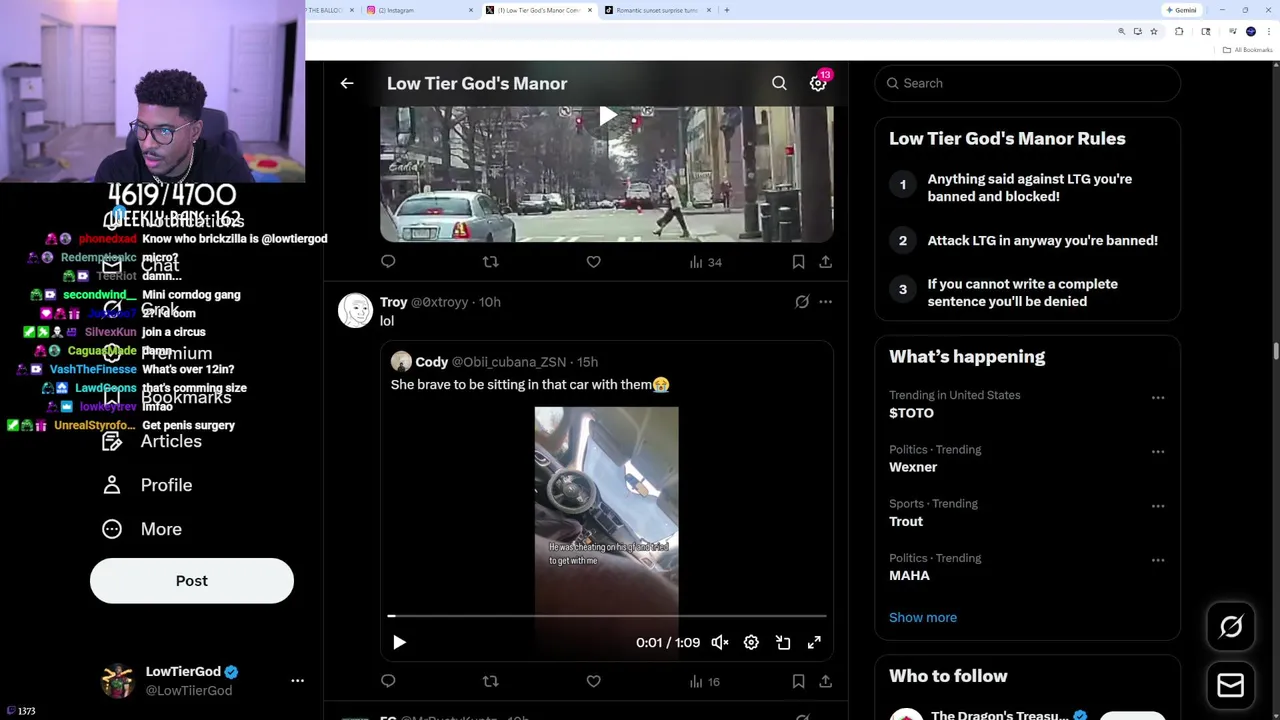Open Chrome profile avatar
This screenshot has height=720, width=1280.
coord(1251,32)
